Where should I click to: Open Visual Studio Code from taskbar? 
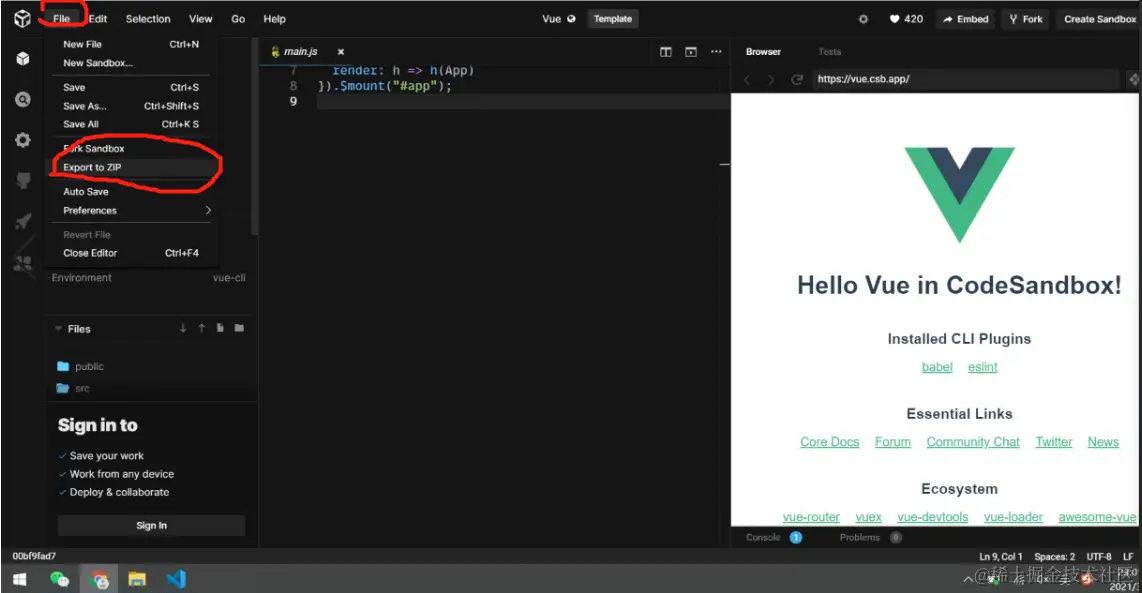176,579
